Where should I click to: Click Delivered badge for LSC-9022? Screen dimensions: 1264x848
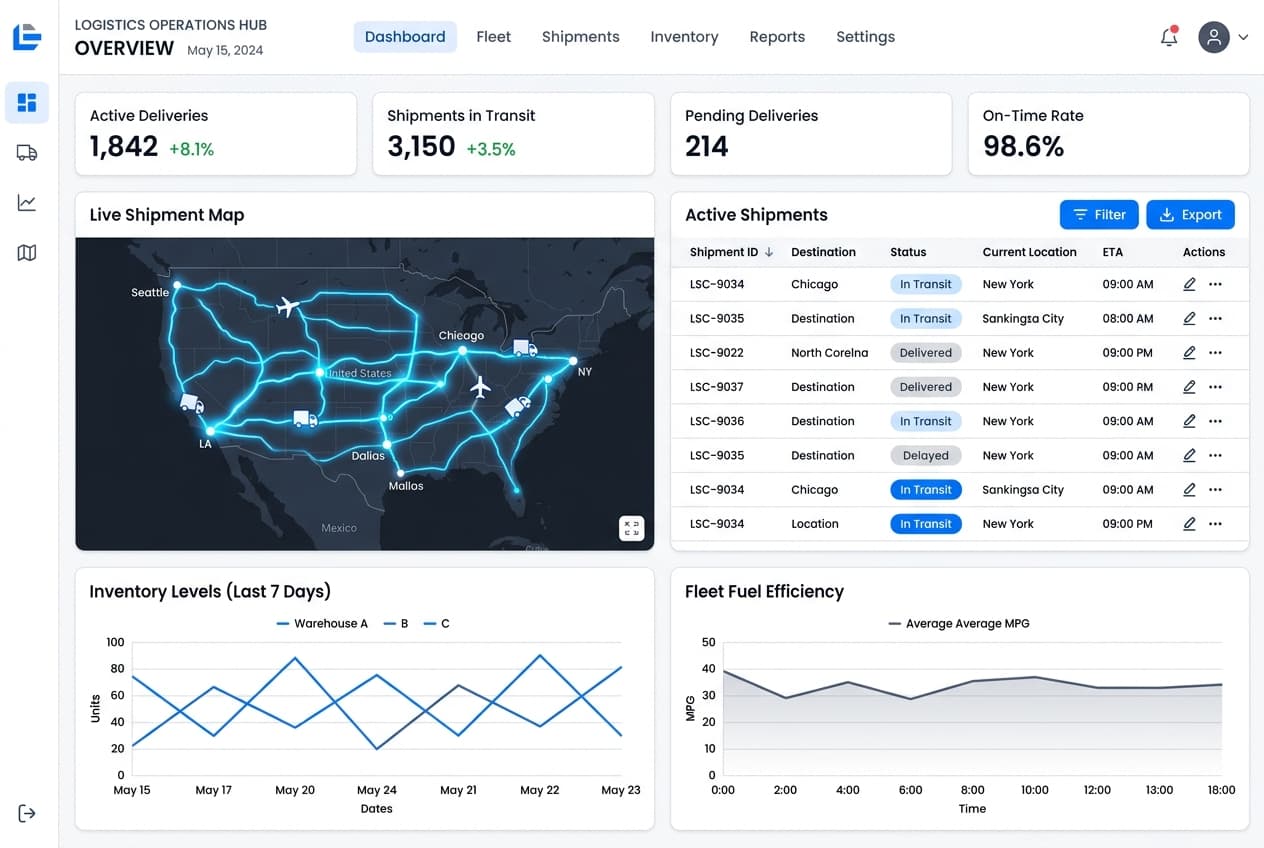point(925,353)
